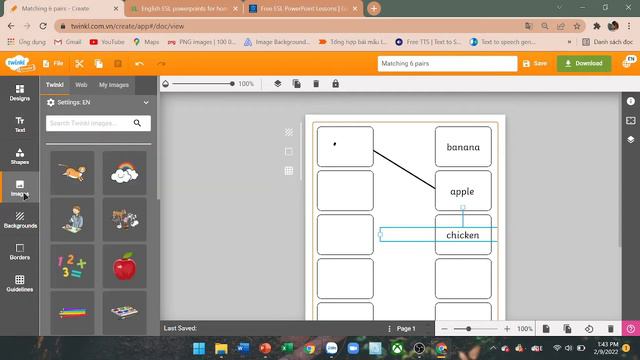Open the Text tool panel
The image size is (640, 360).
click(x=20, y=124)
